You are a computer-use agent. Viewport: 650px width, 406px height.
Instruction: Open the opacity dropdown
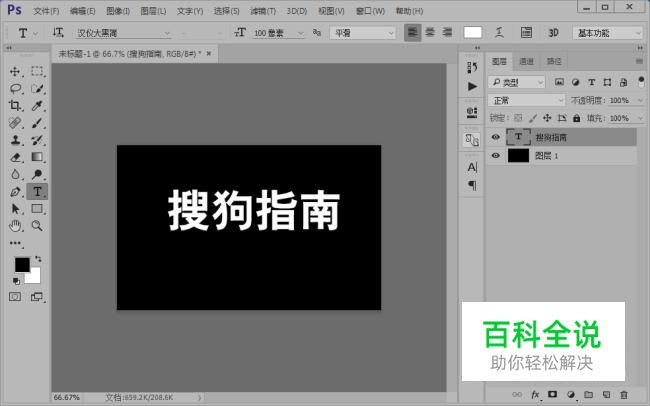click(x=640, y=100)
